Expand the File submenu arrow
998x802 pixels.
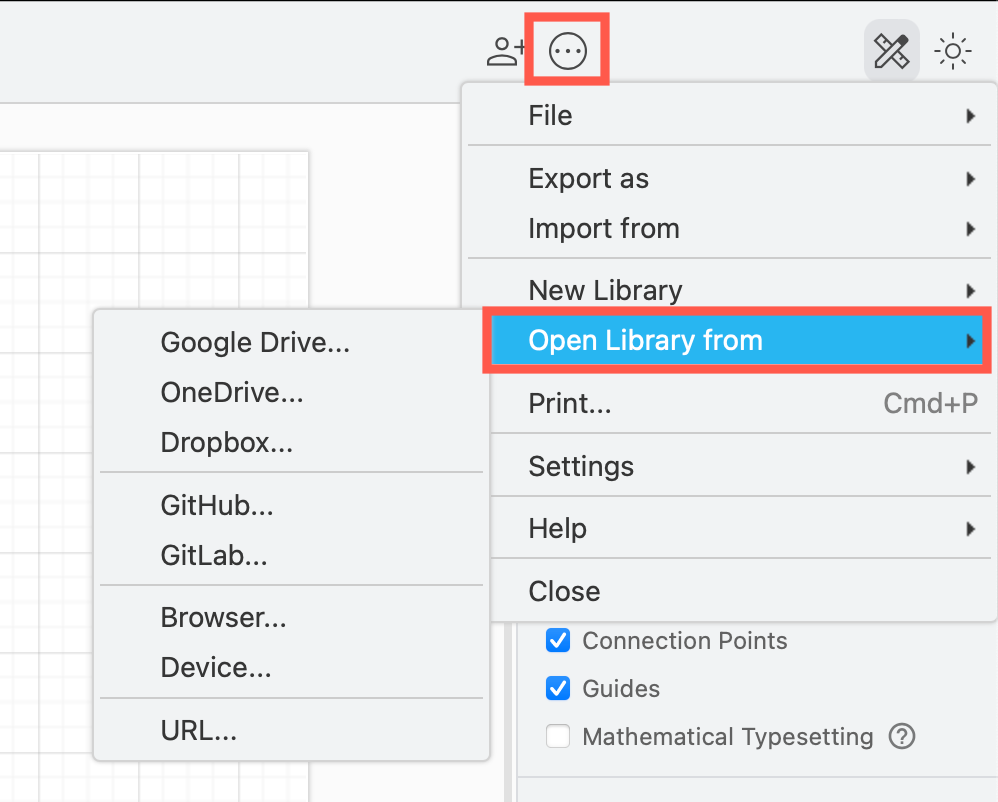click(968, 115)
